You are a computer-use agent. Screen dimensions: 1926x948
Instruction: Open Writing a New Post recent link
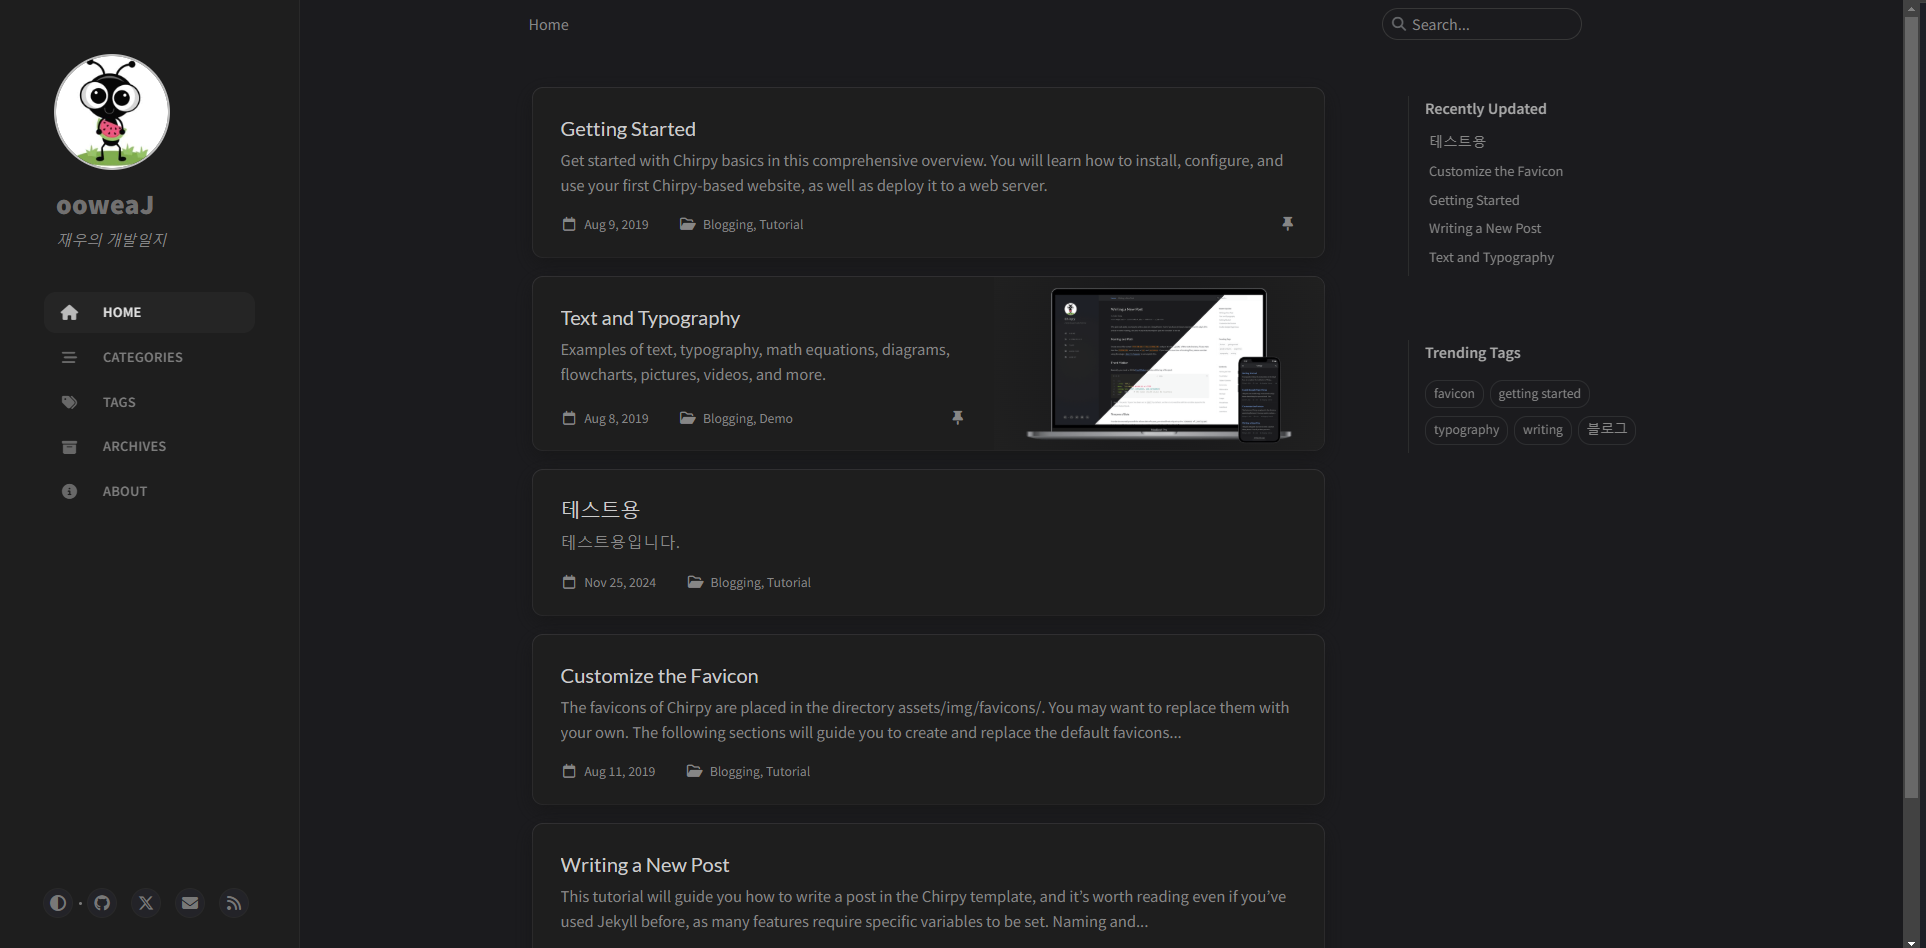1485,229
